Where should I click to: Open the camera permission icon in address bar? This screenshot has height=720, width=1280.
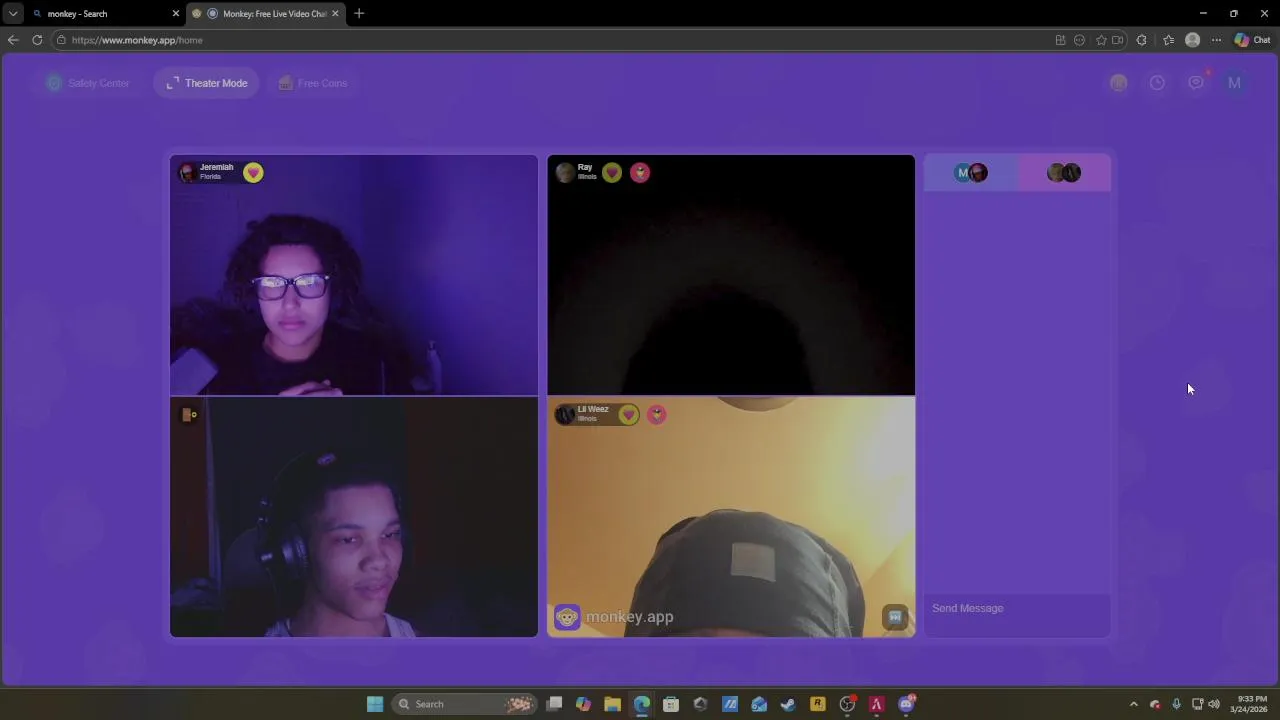point(1118,40)
